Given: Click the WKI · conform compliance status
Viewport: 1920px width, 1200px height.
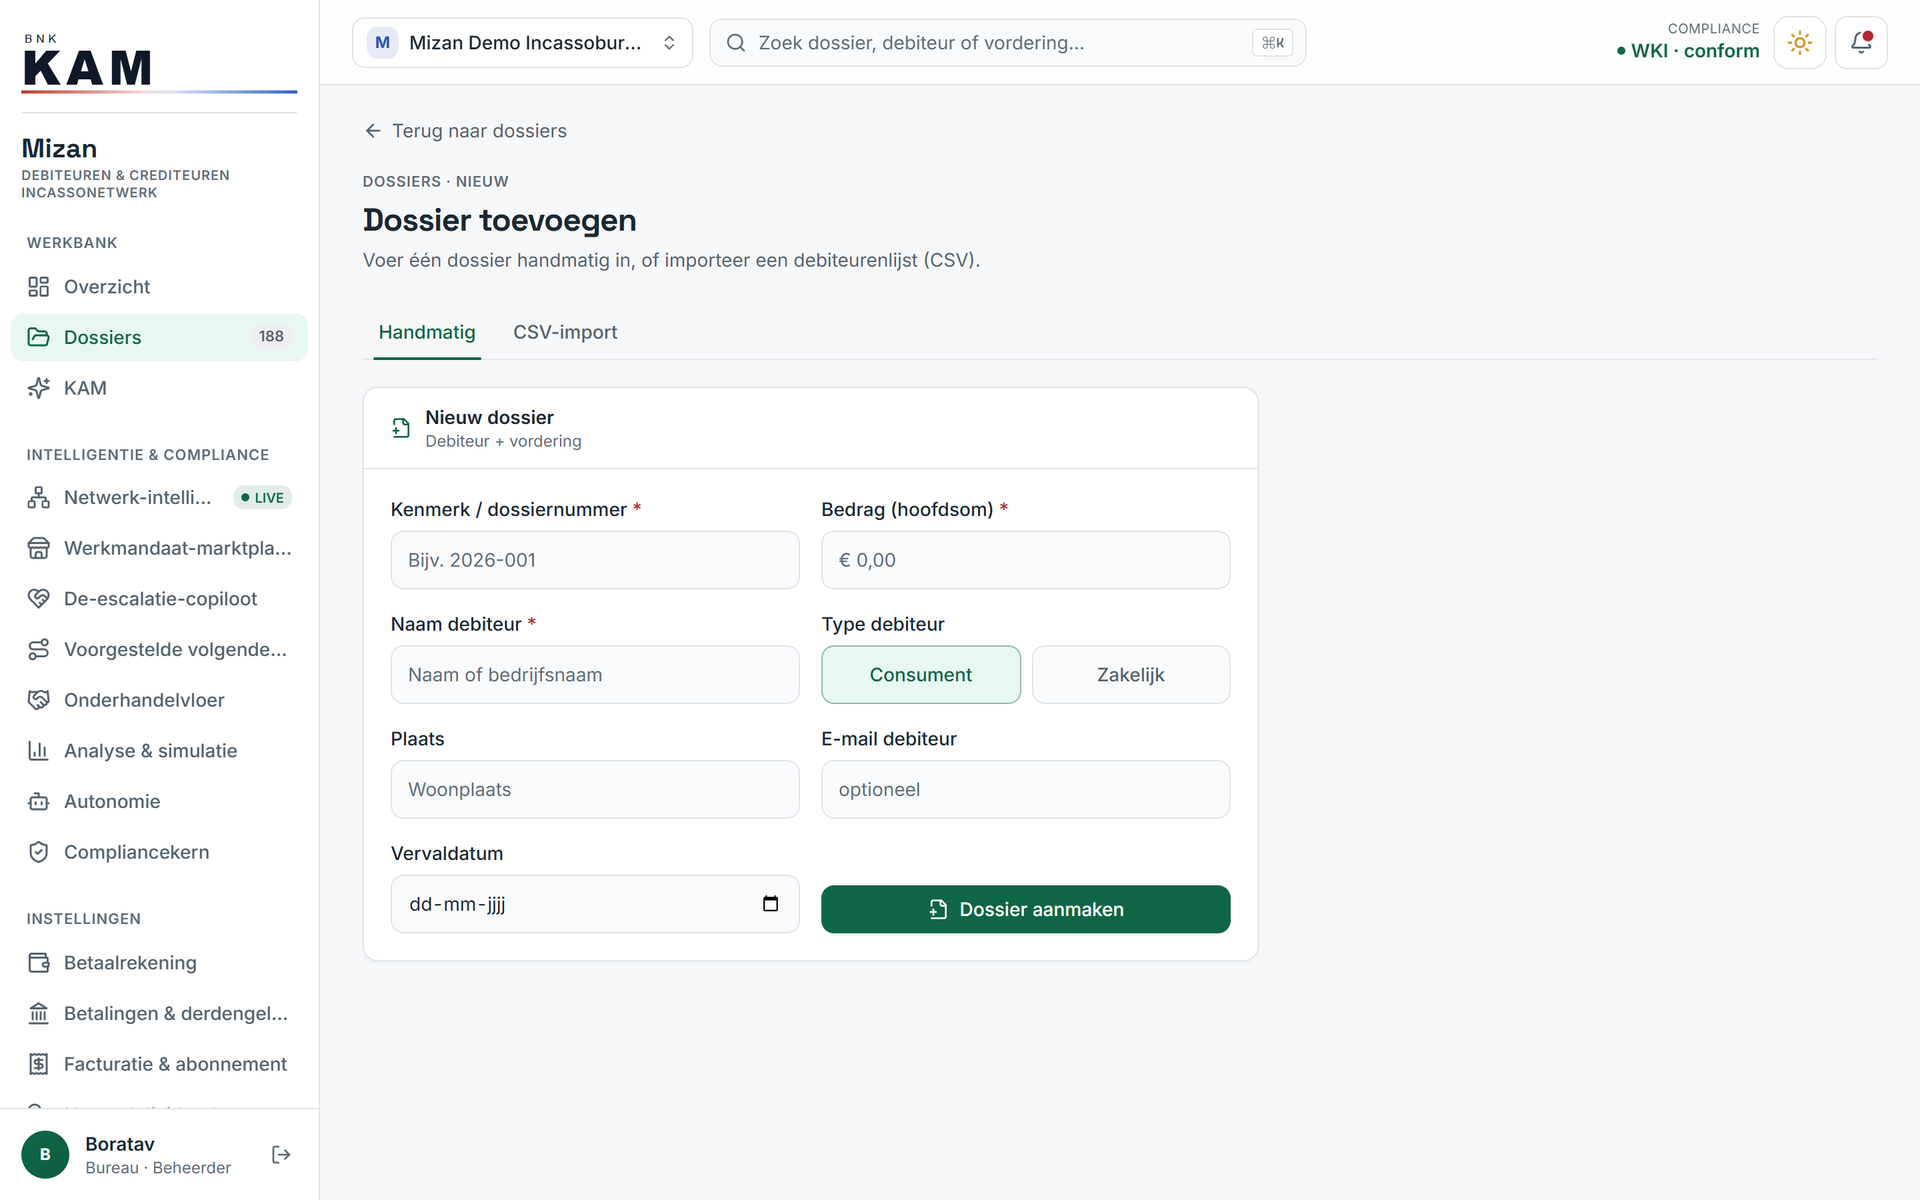Looking at the screenshot, I should pyautogui.click(x=1688, y=51).
